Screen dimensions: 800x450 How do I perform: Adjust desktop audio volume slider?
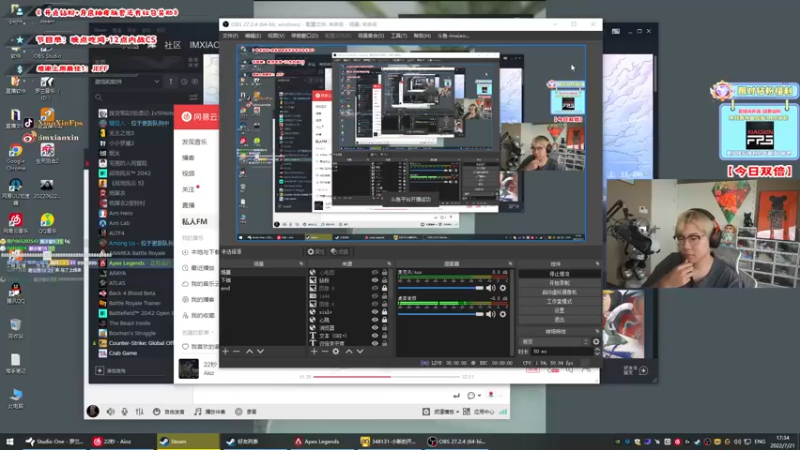pyautogui.click(x=440, y=314)
